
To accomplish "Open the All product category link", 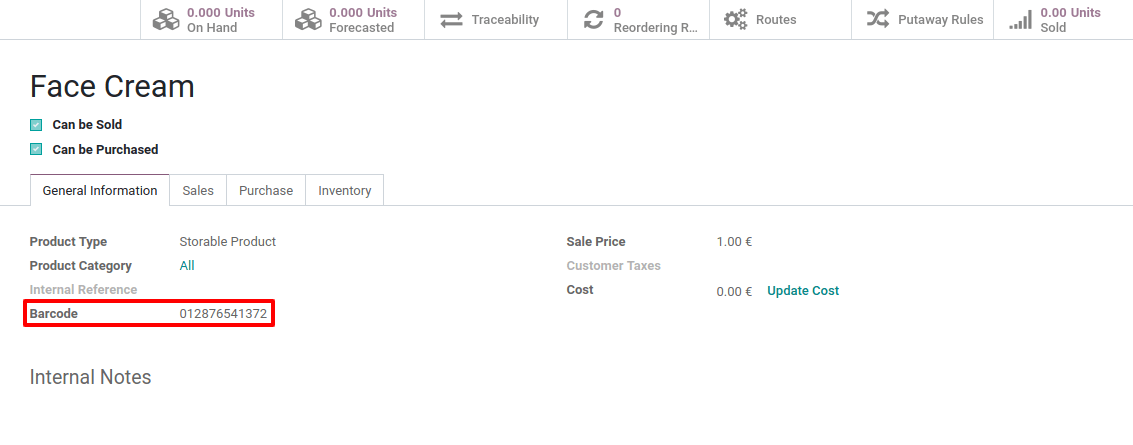I will 187,266.
